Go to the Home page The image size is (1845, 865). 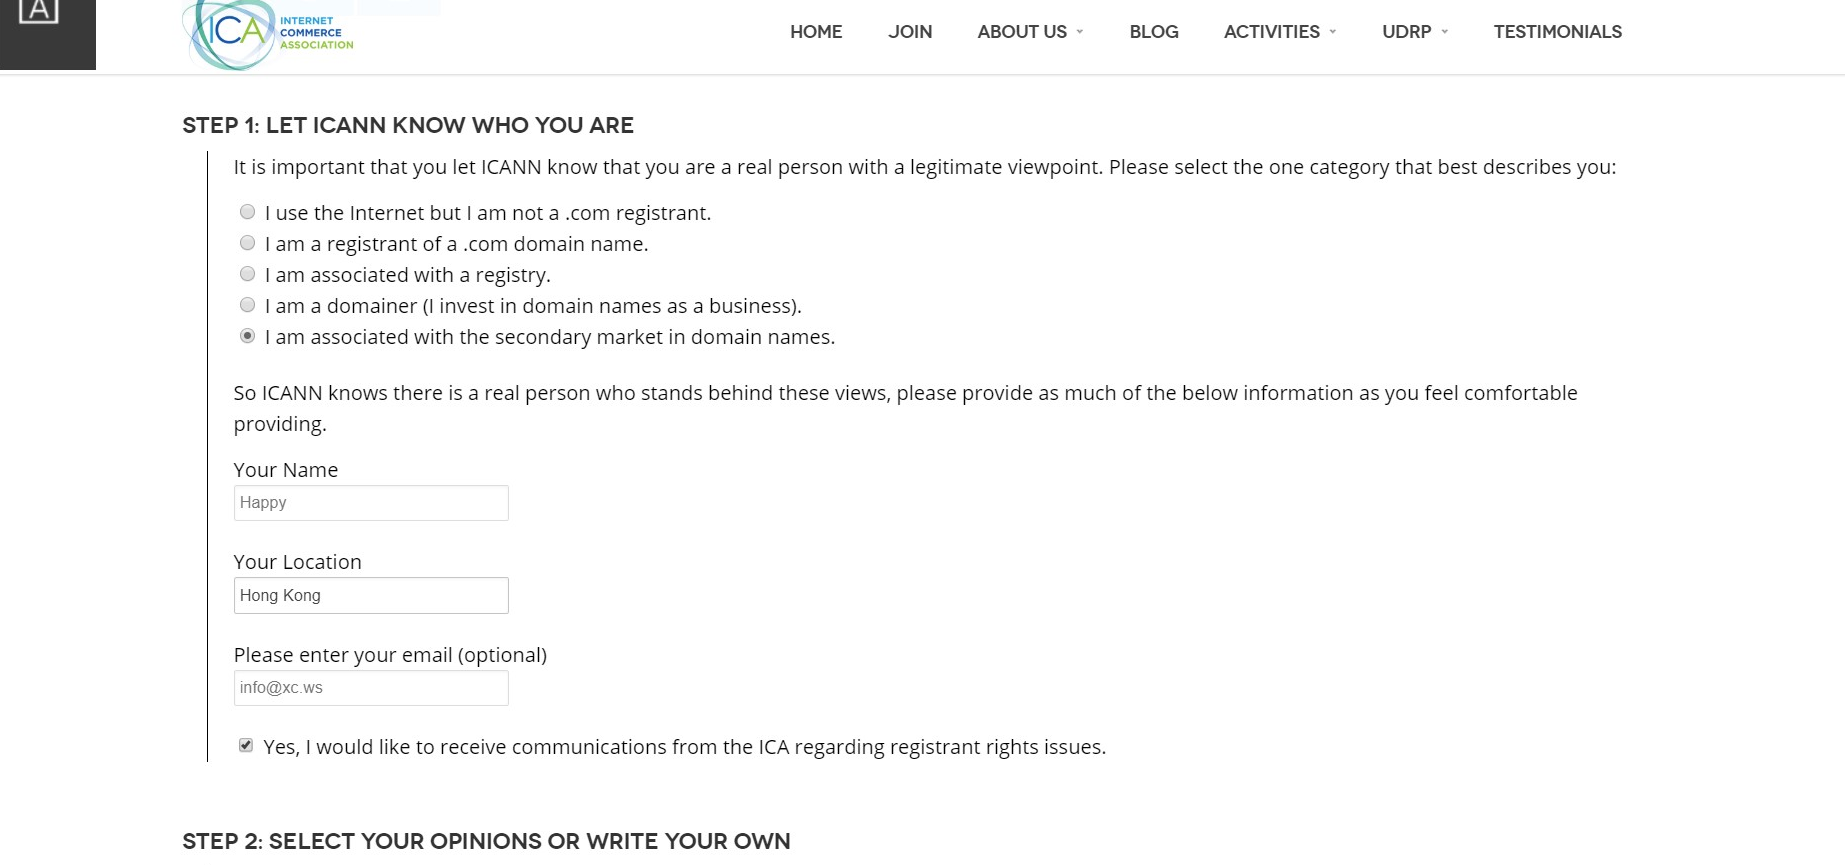tap(816, 32)
